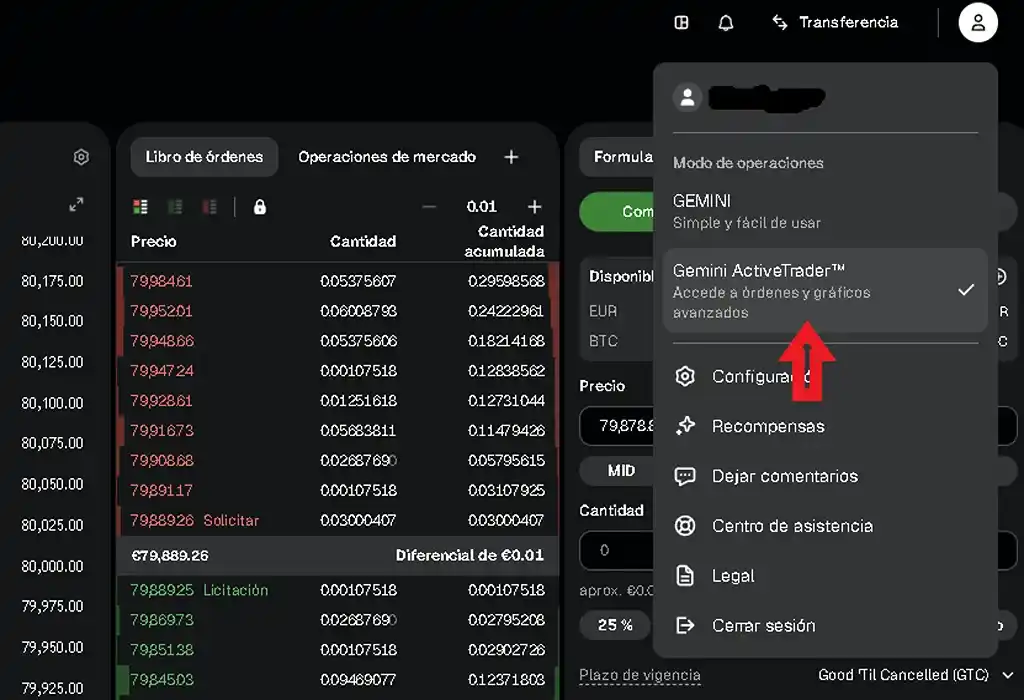The width and height of the screenshot is (1024, 700).
Task: Select the 79889.25 Licitación bid row
Action: coord(338,590)
